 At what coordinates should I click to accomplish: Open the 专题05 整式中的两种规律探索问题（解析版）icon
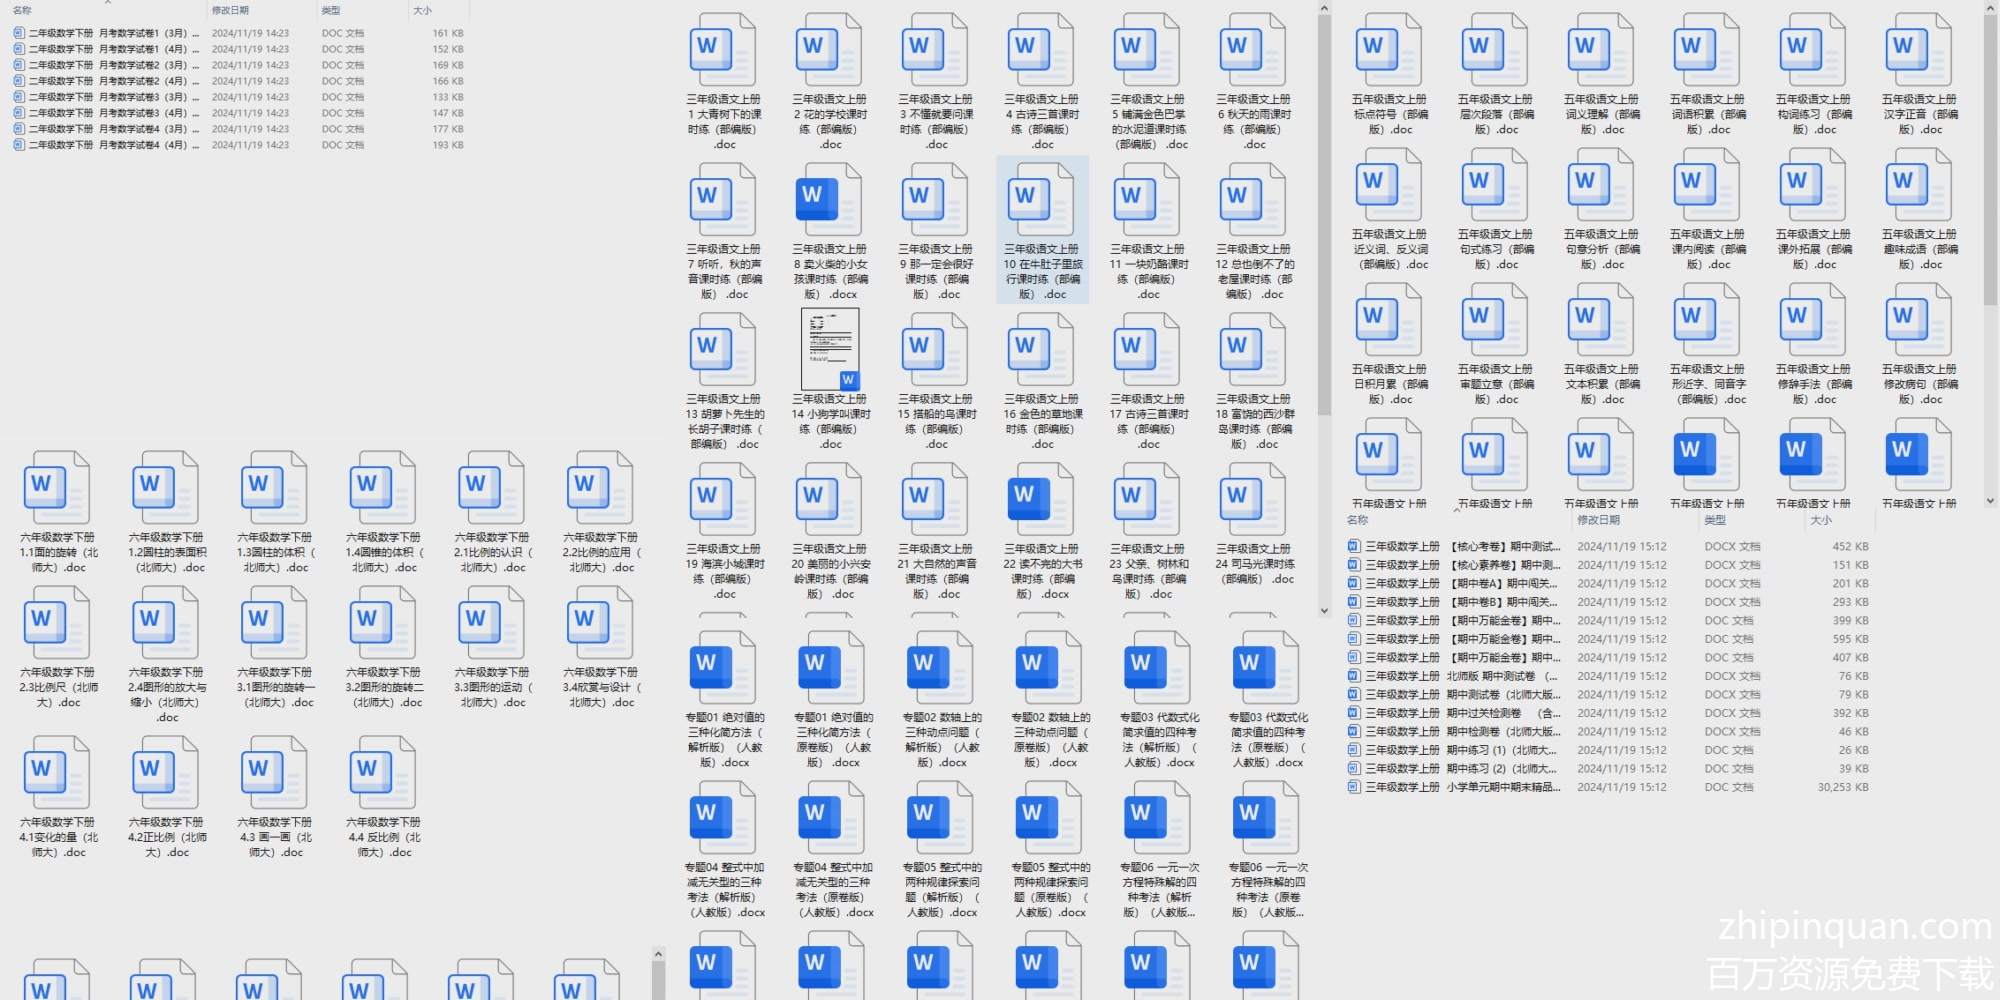pos(940,818)
